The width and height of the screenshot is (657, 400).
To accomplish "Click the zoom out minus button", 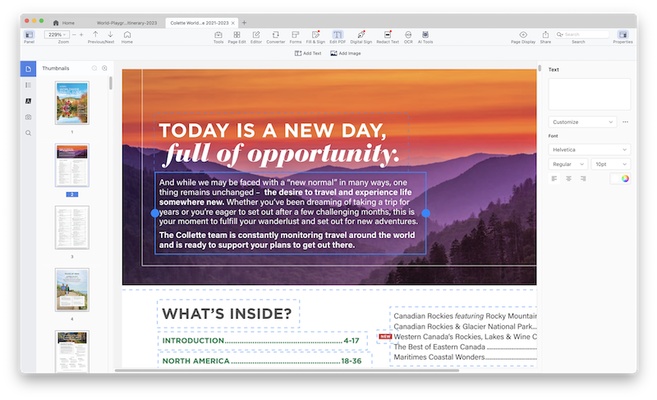I will coord(74,35).
